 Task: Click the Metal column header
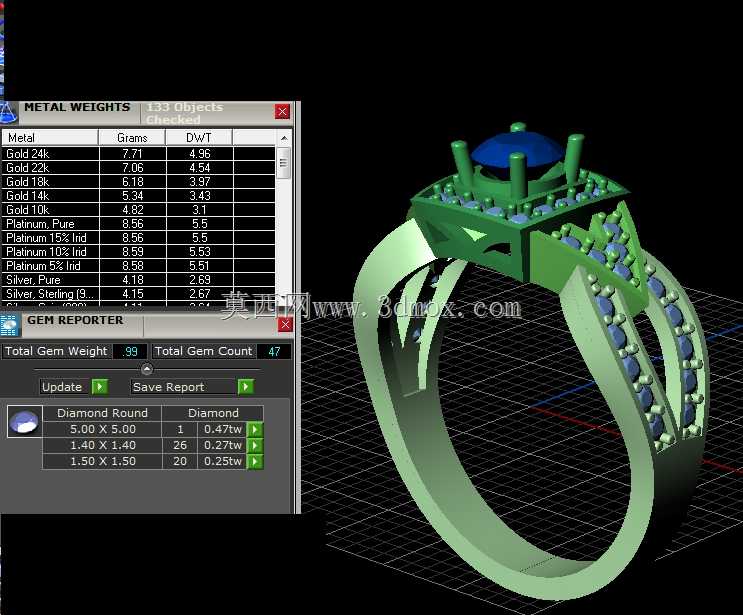50,138
